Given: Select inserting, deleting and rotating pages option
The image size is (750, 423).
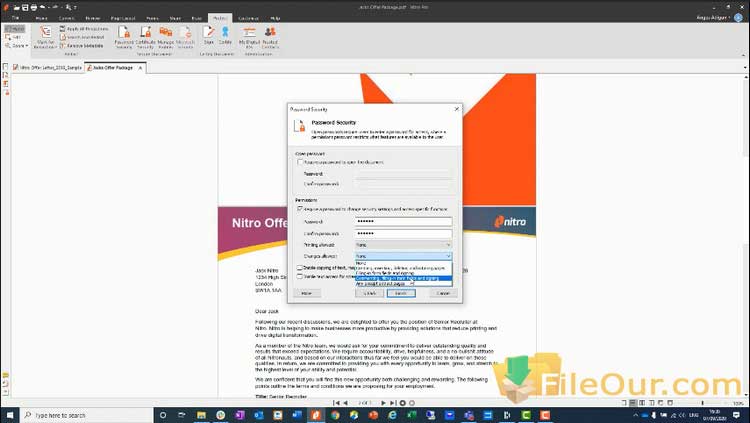Looking at the screenshot, I should click(x=403, y=268).
